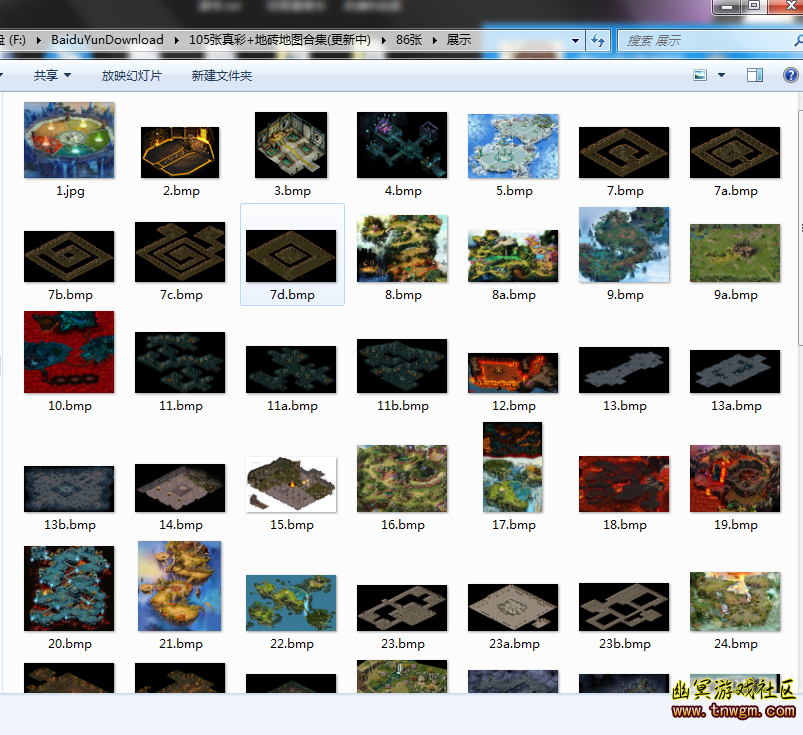Select the 20.bmp thumbnail
803x735 pixels.
tap(69, 588)
